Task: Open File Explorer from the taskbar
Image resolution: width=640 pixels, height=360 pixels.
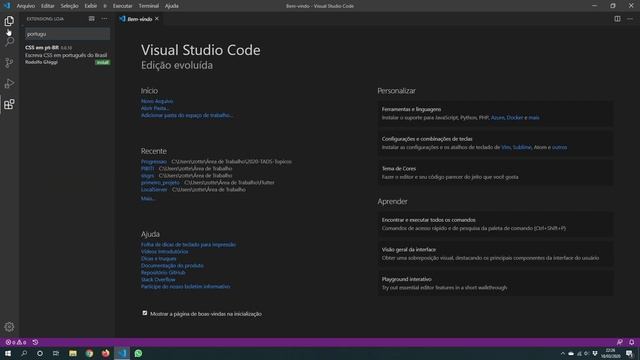Action: [73, 353]
